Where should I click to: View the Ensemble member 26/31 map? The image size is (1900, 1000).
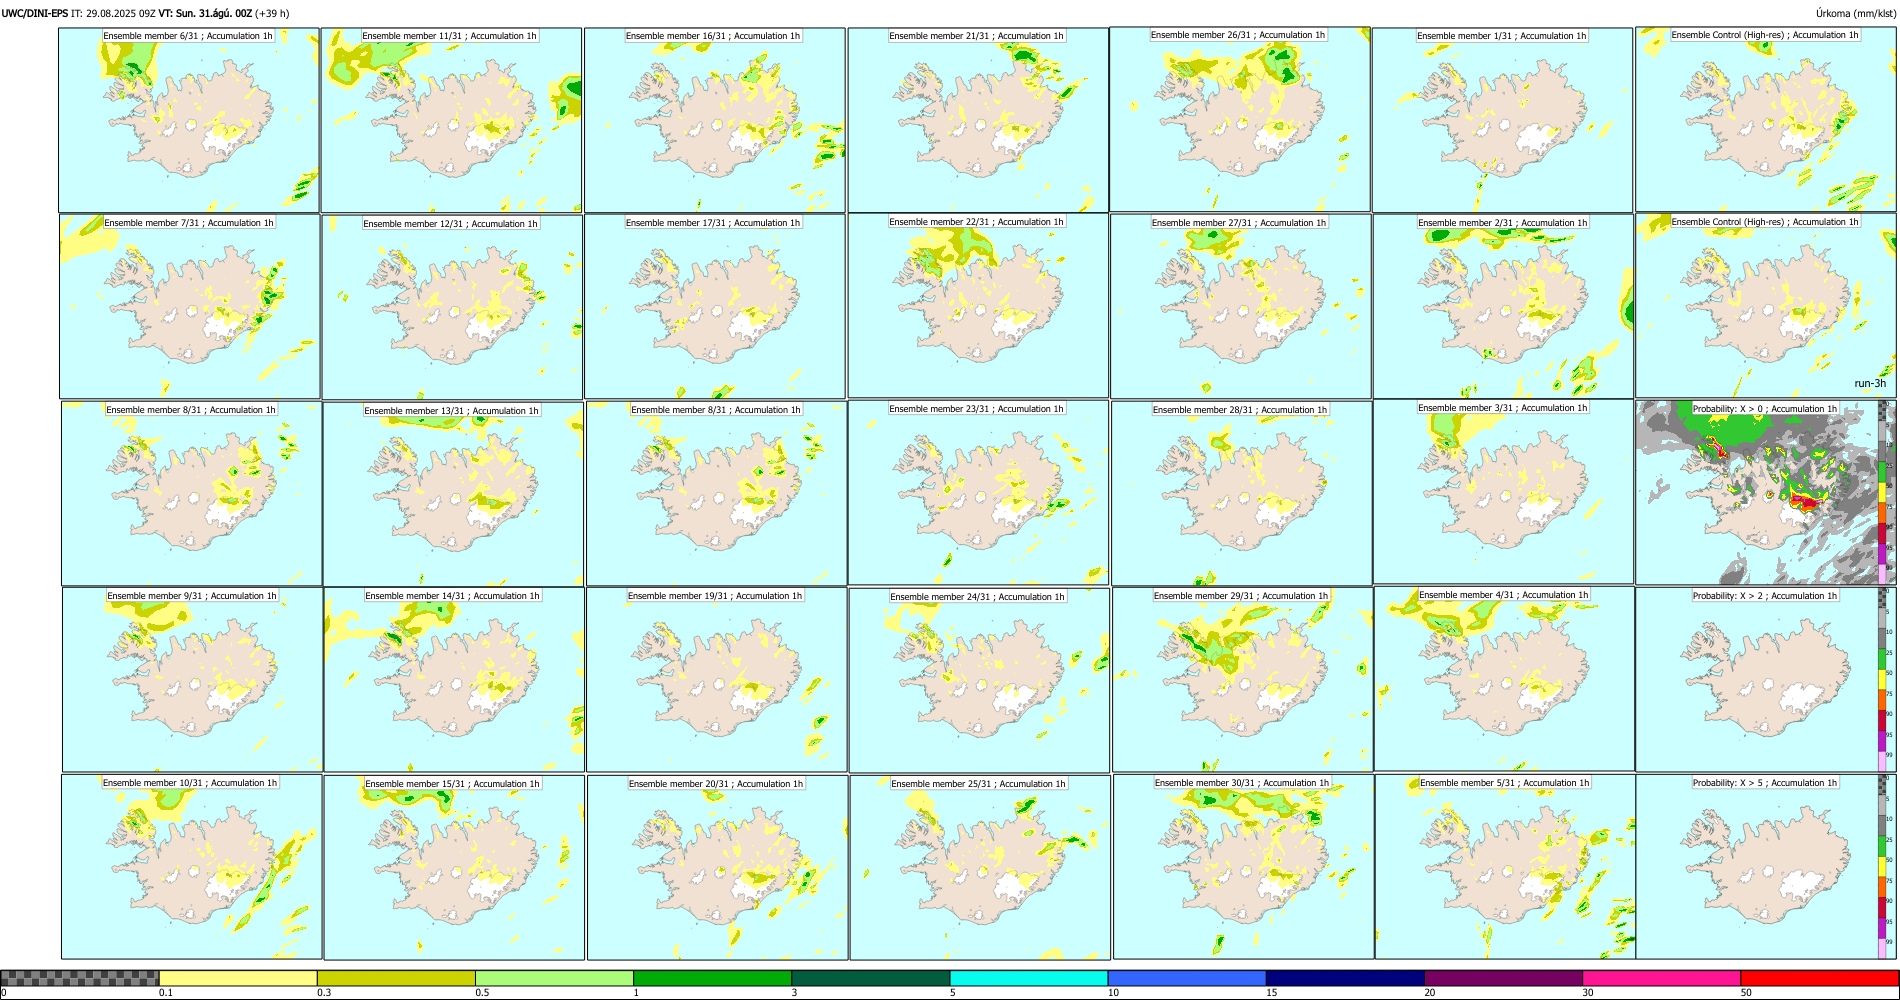[1240, 119]
